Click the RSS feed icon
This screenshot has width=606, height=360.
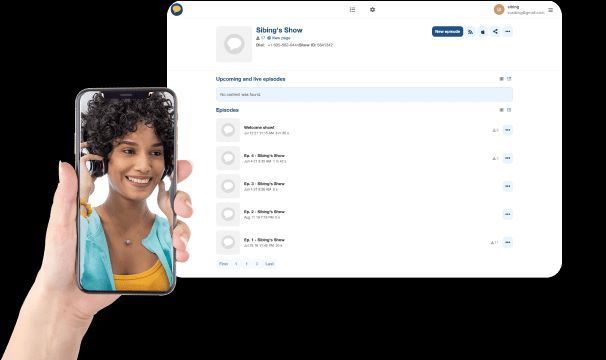(470, 32)
